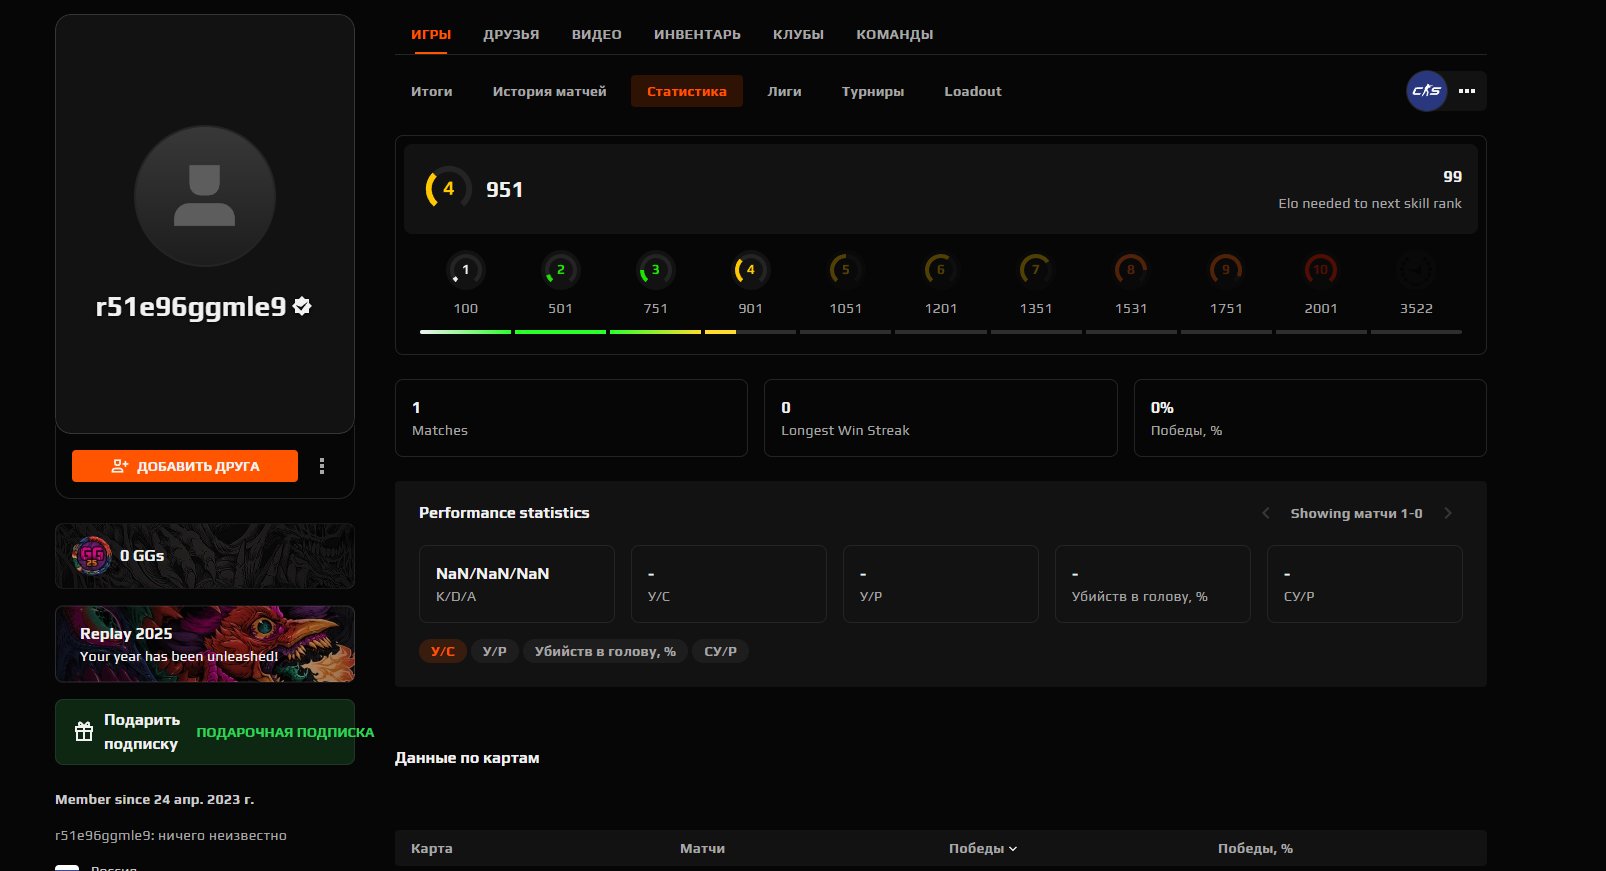Toggle Убийств в голову, % filter chip
Viewport: 1606px width, 871px height.
point(605,651)
